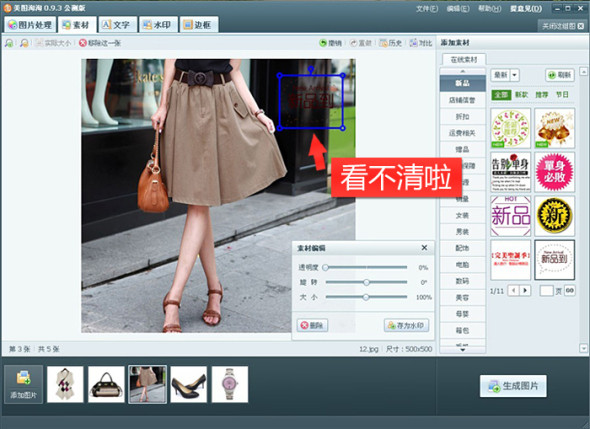The image size is (590, 429).
Task: Pick the red 完美圣诞季 sticker
Action: 511,260
